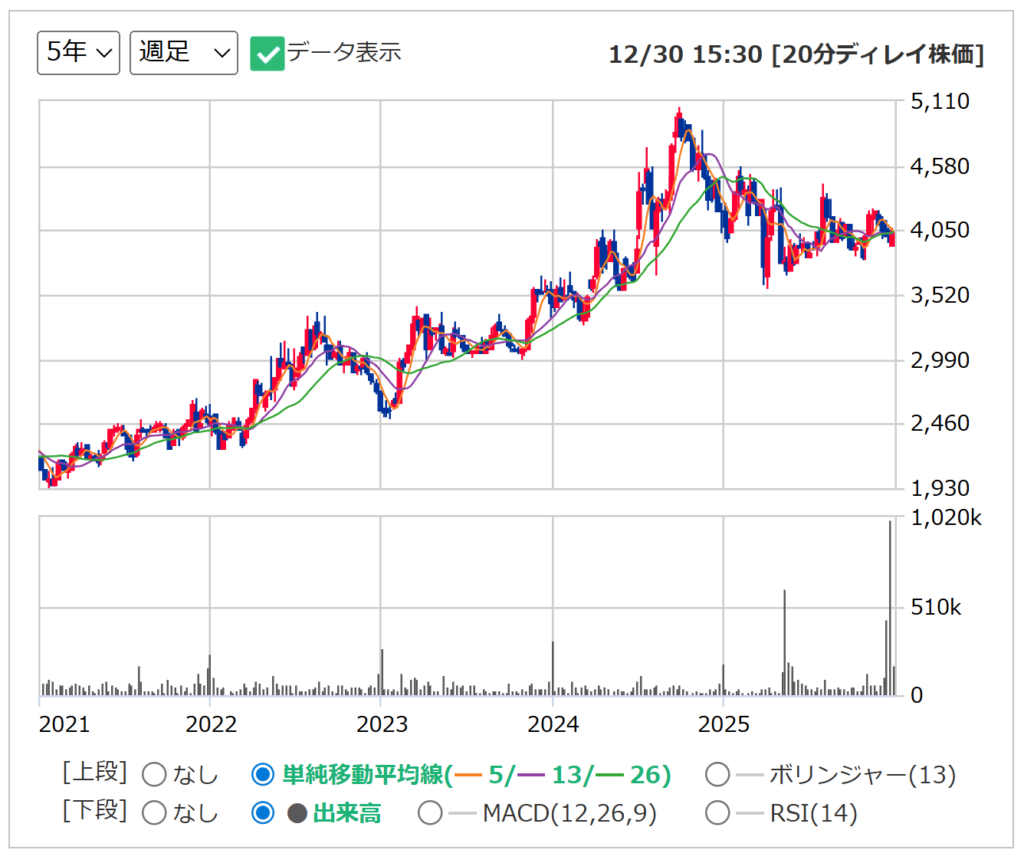
Task: Click gray line icon before RSI(14) label
Action: [x=749, y=813]
